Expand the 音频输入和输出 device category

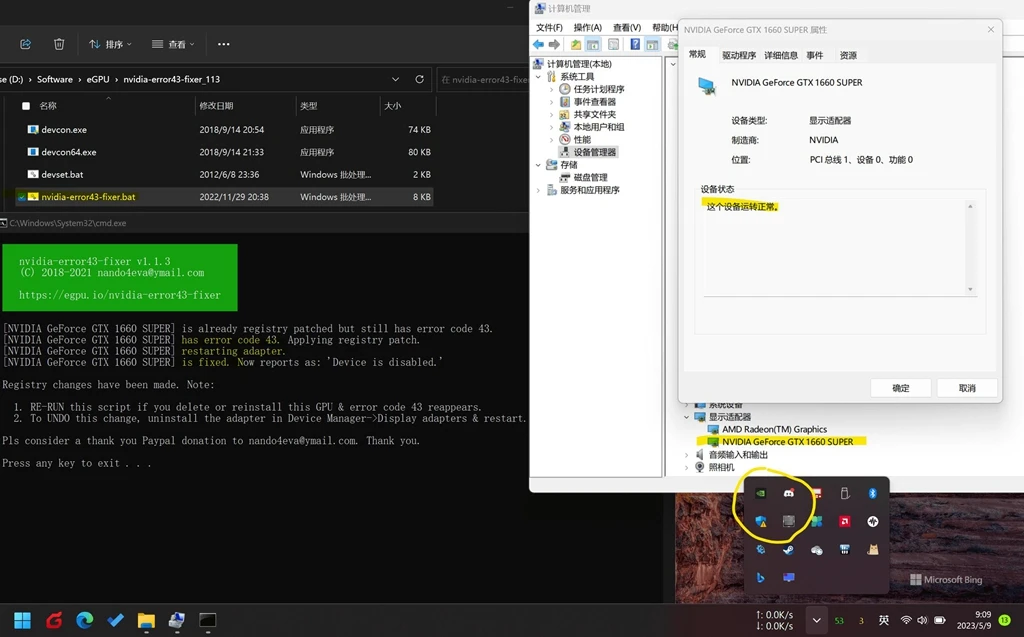686,455
